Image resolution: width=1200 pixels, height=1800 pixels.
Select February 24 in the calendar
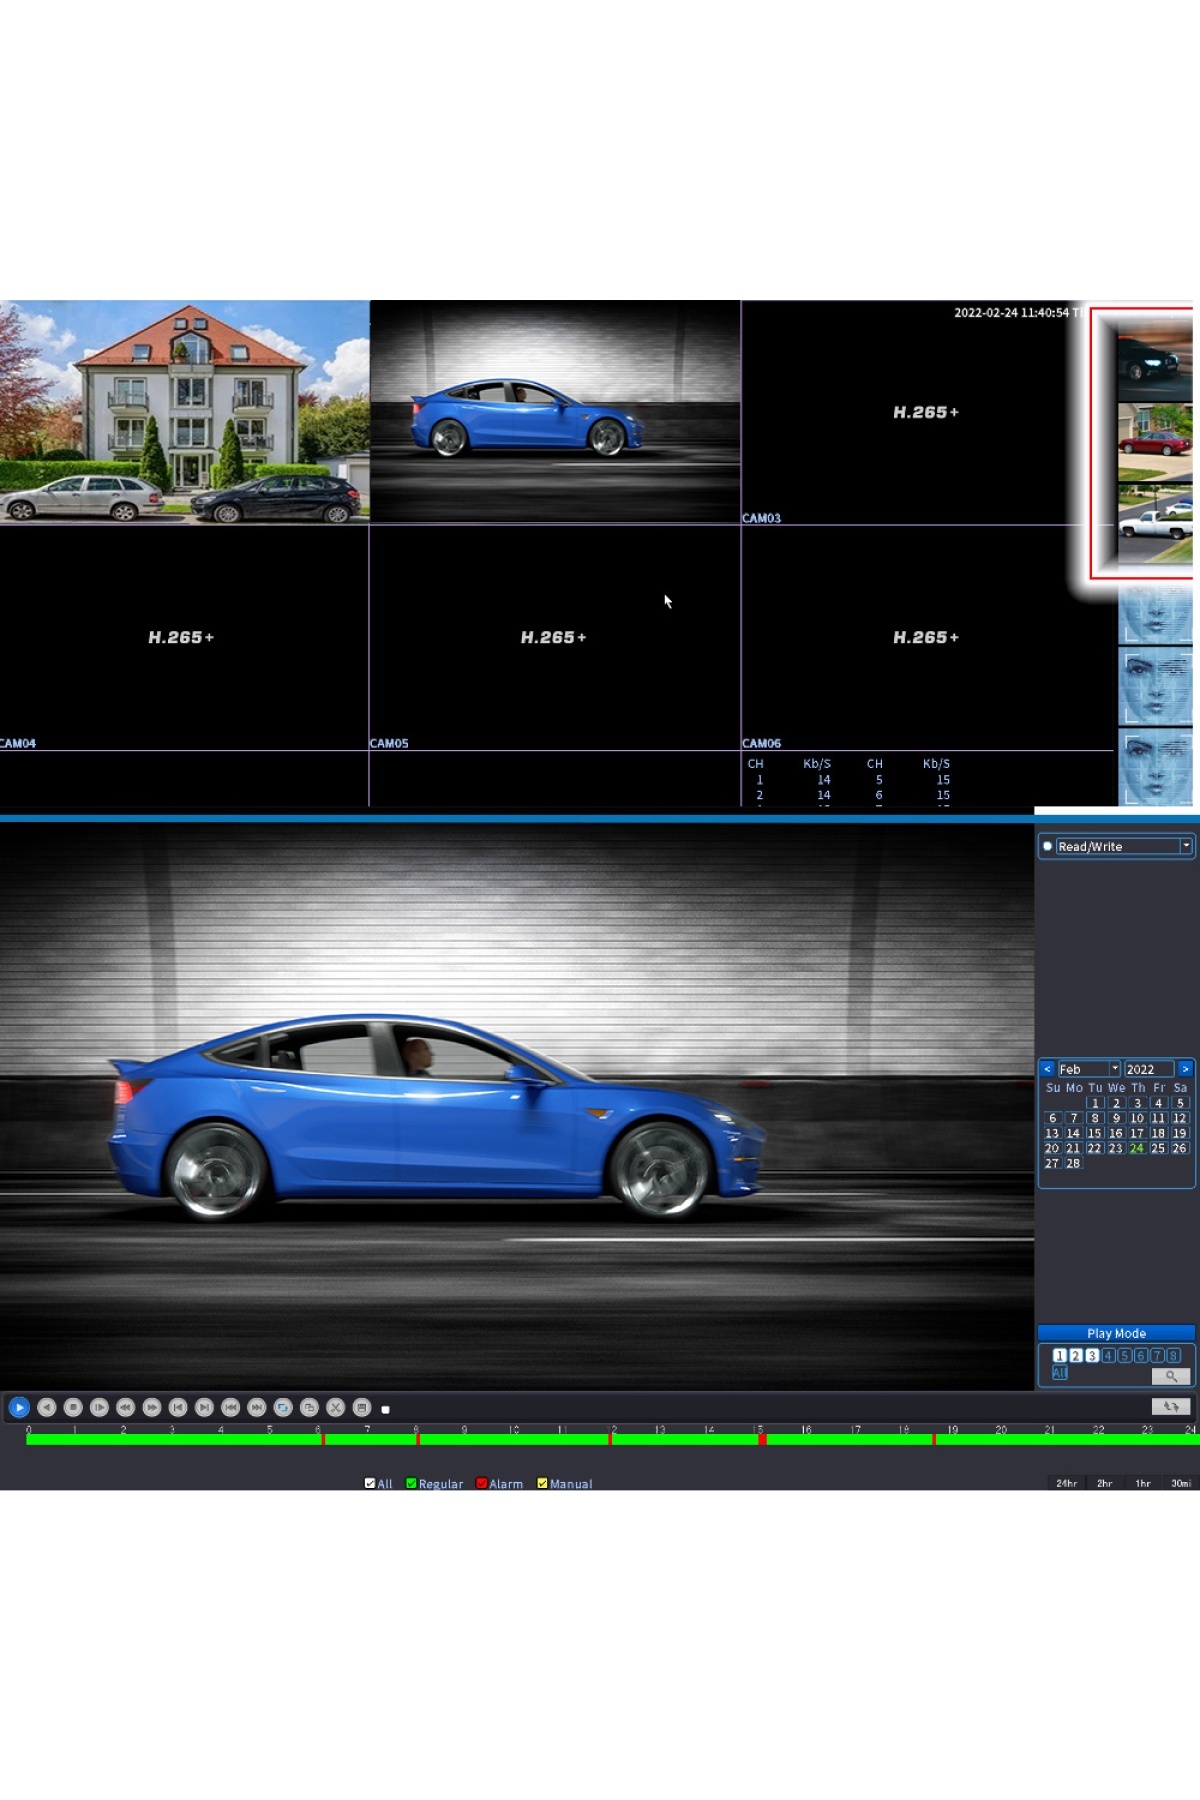[x=1137, y=1148]
